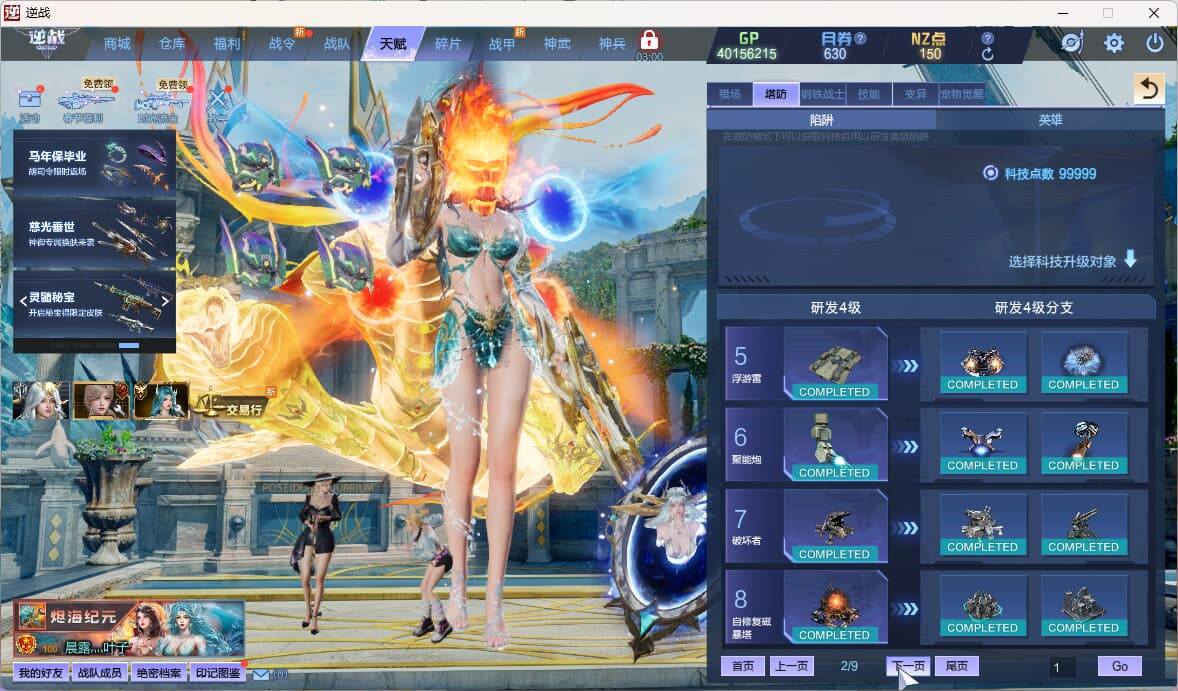Open the 天赋 talent menu
1178x691 pixels.
(392, 44)
